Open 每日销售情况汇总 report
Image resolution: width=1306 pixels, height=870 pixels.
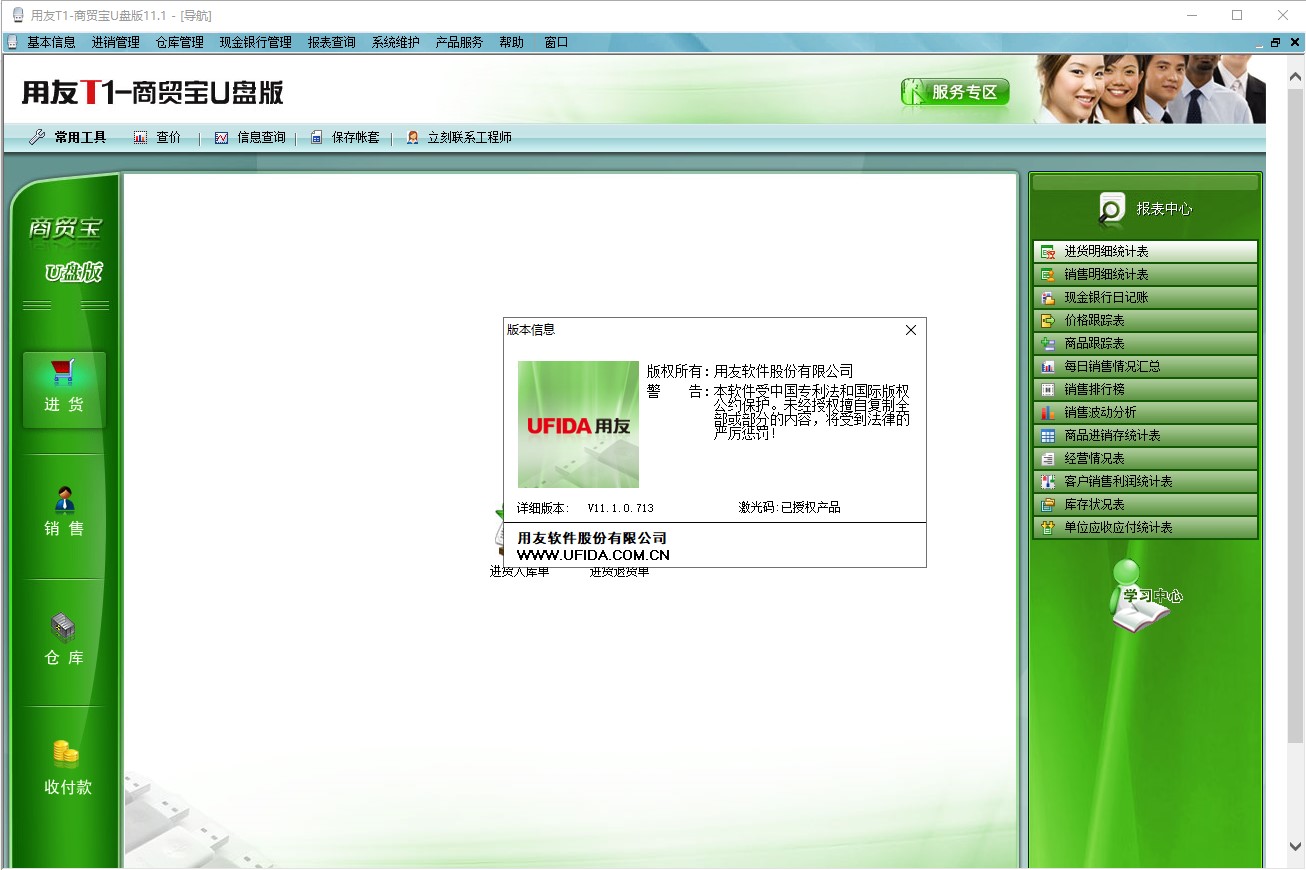click(x=1145, y=366)
